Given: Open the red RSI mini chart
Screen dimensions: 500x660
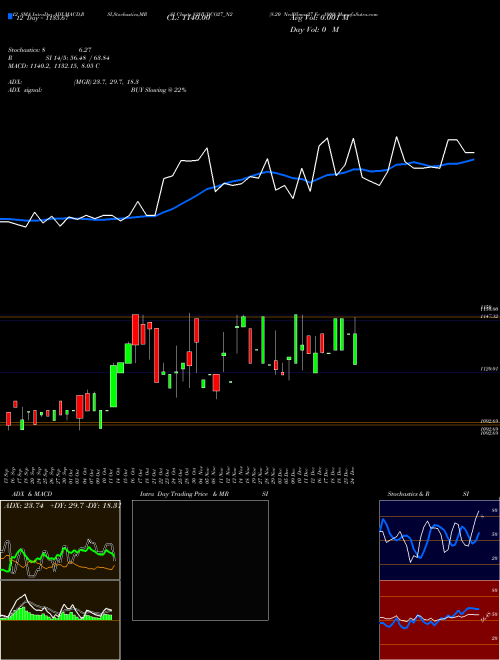Looking at the screenshot, I should click(x=439, y=620).
